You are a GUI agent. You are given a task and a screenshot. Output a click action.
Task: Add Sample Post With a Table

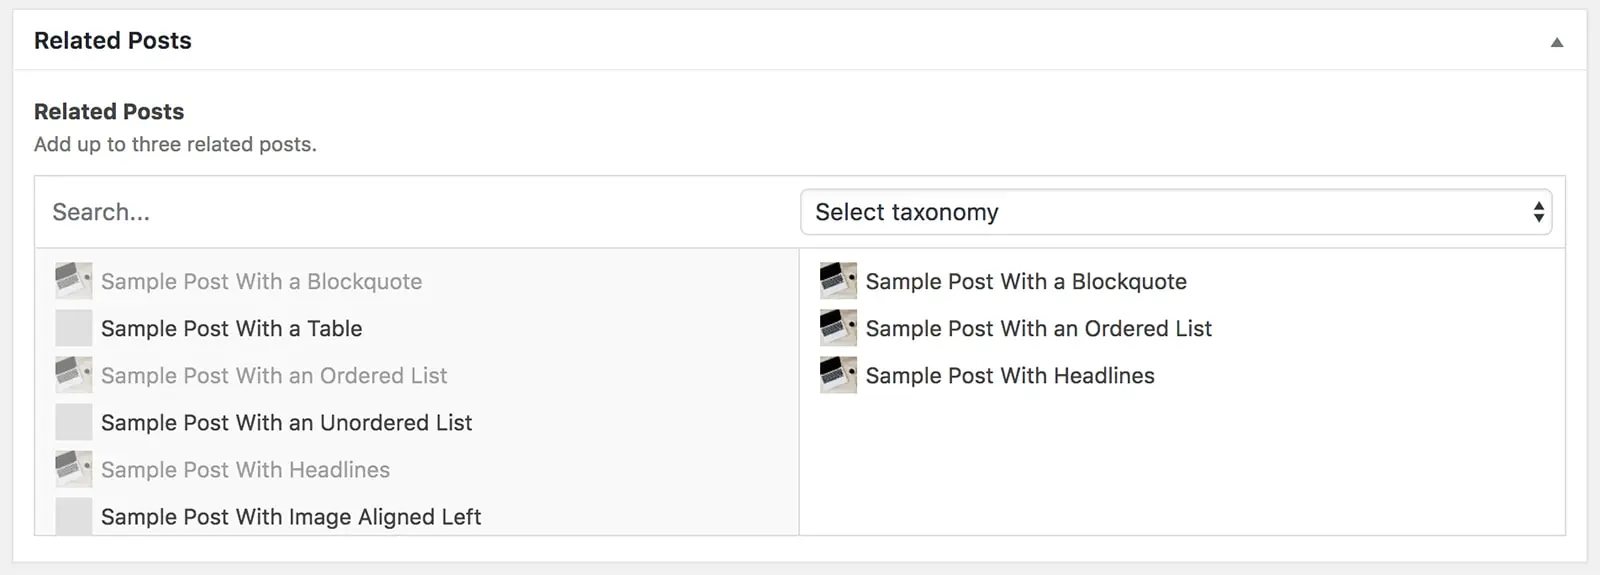[x=231, y=329]
